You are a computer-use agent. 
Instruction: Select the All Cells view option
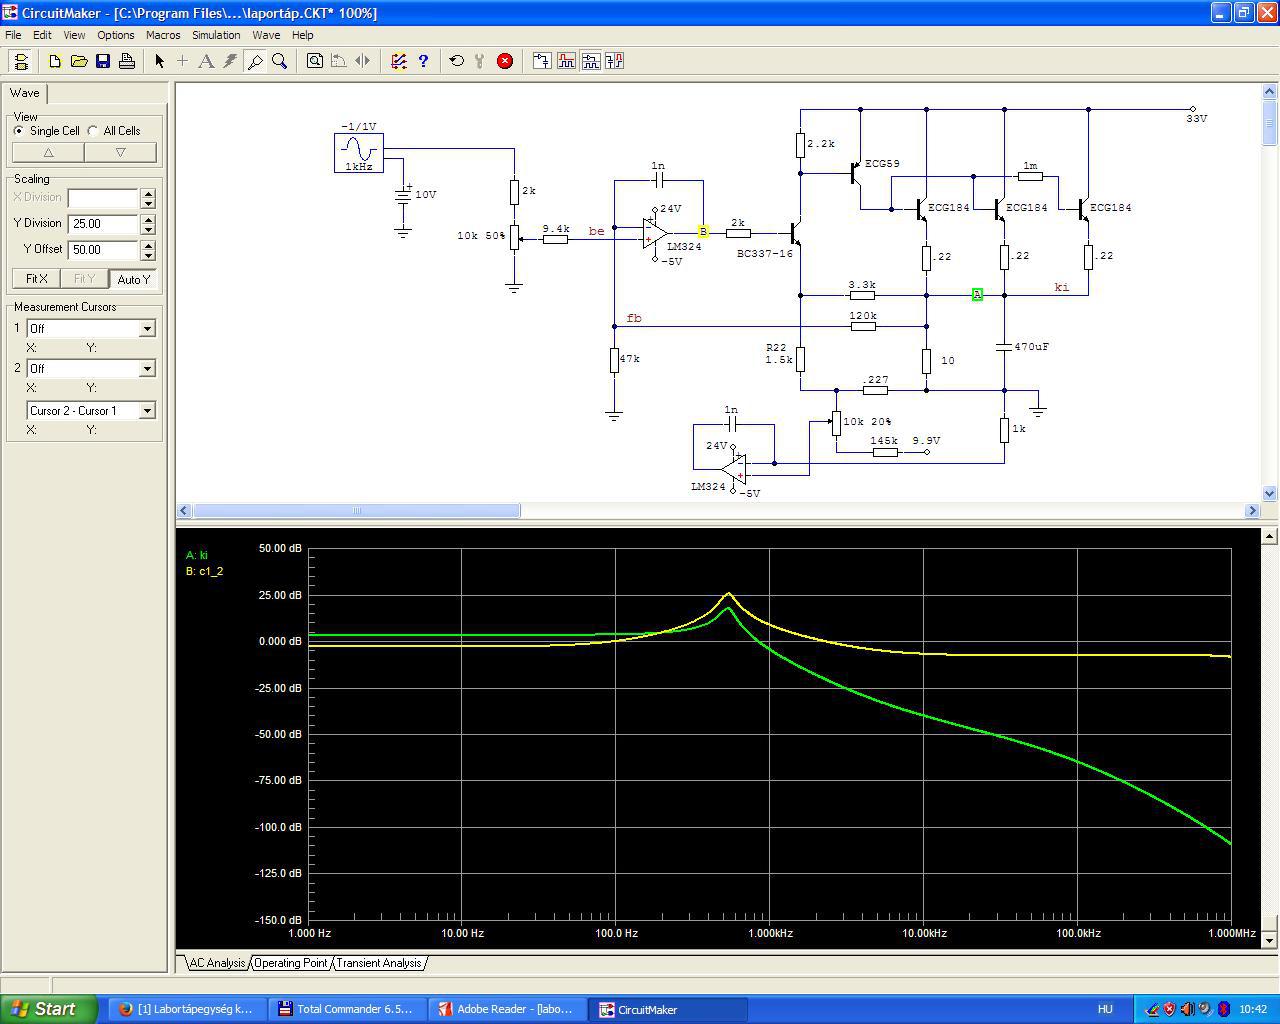tap(93, 131)
